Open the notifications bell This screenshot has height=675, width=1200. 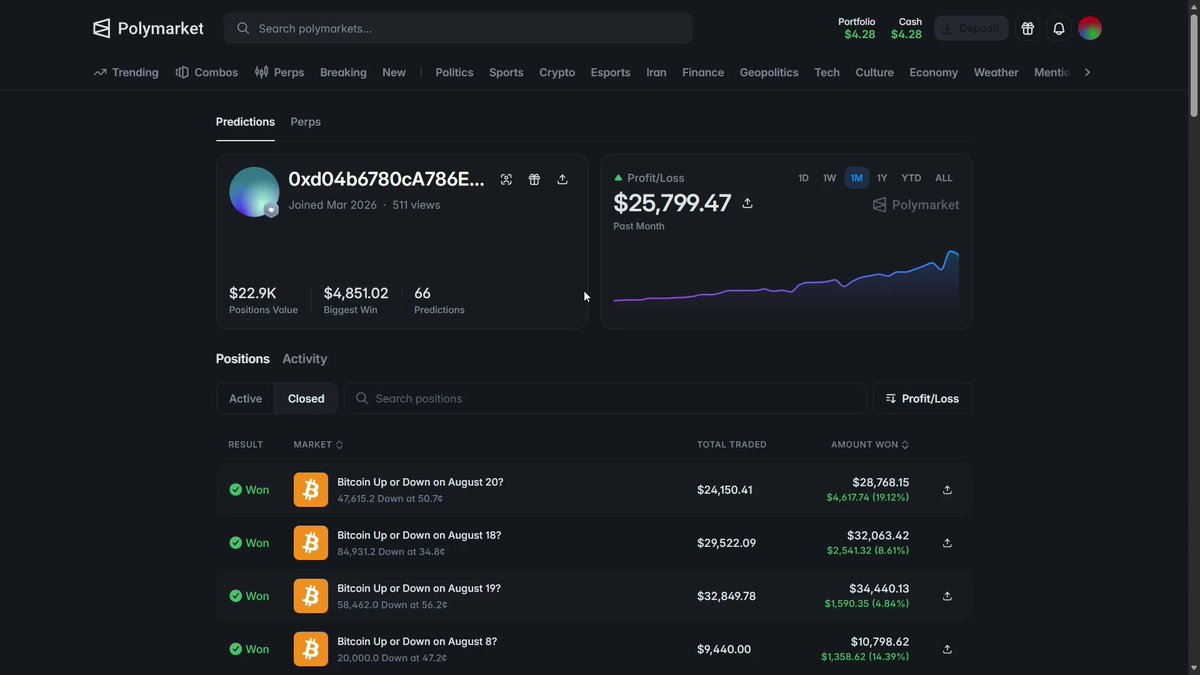pyautogui.click(x=1059, y=28)
